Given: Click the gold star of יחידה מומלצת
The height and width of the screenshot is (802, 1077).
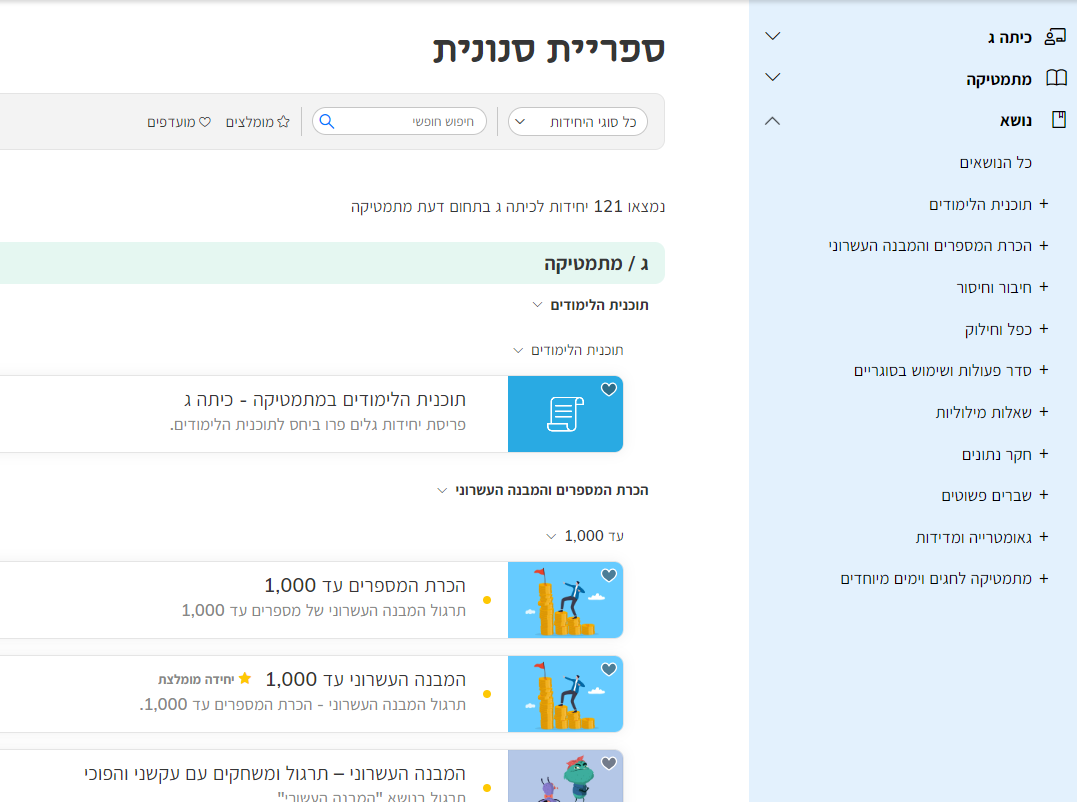Looking at the screenshot, I should [x=245, y=678].
